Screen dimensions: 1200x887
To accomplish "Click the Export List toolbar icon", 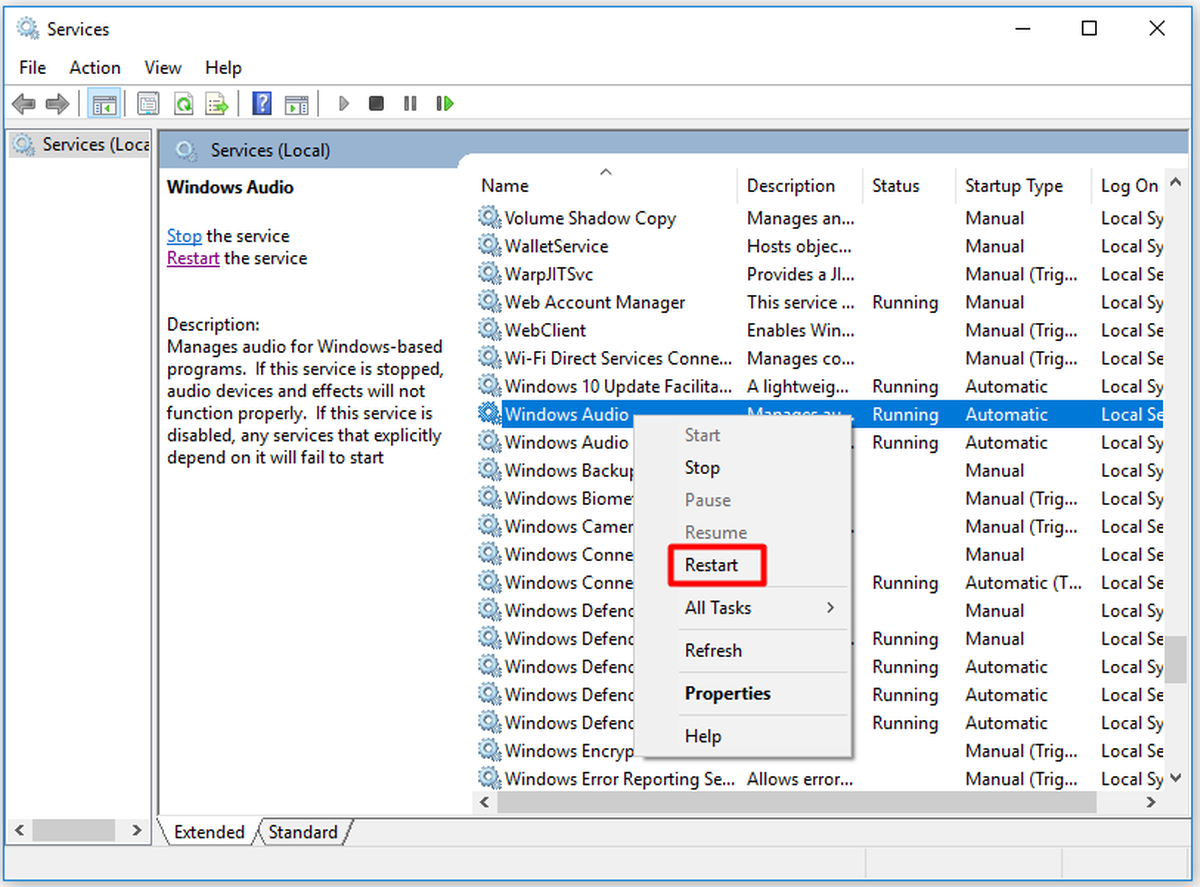I will click(x=217, y=103).
